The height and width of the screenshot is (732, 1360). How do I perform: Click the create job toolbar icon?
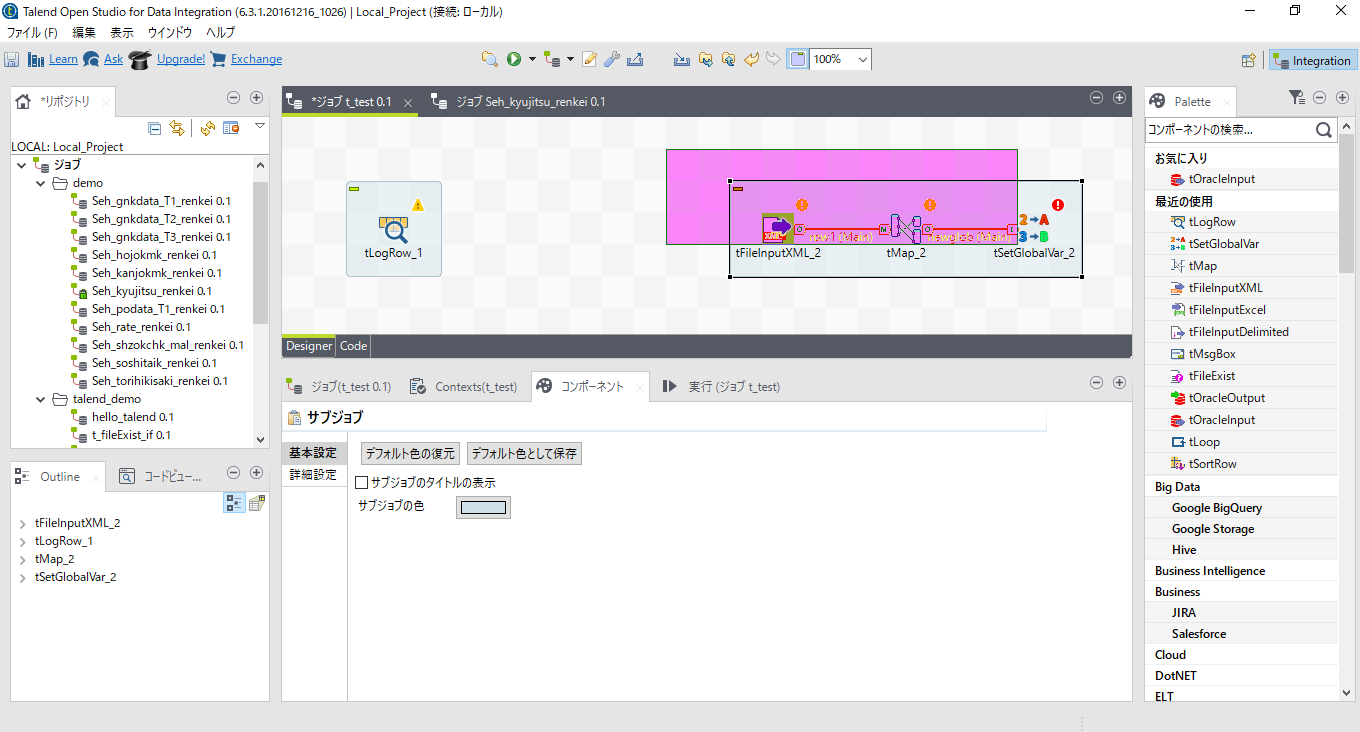(552, 59)
